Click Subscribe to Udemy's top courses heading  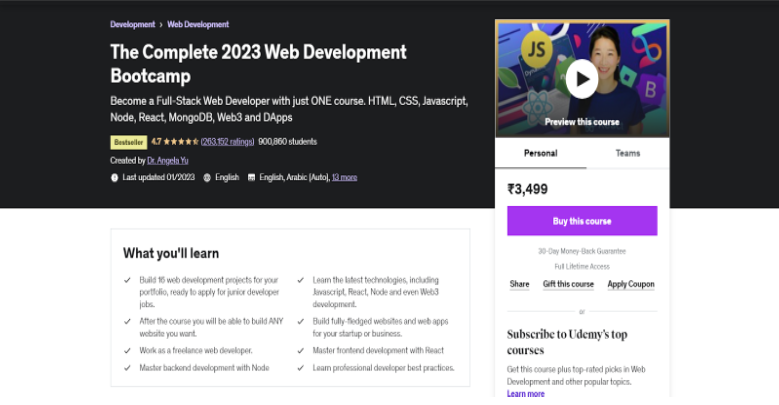[x=567, y=342]
